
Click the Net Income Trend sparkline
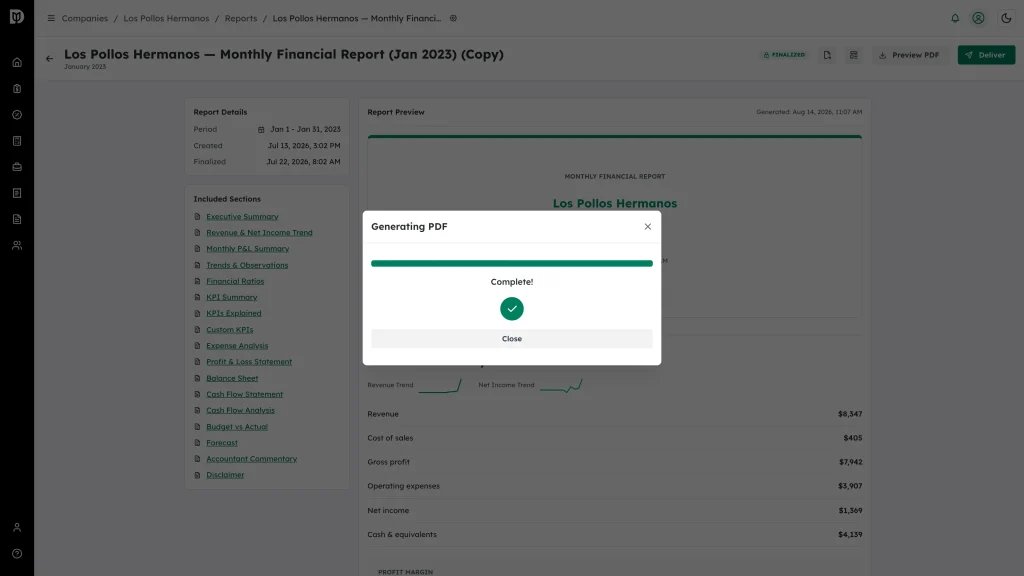click(561, 385)
